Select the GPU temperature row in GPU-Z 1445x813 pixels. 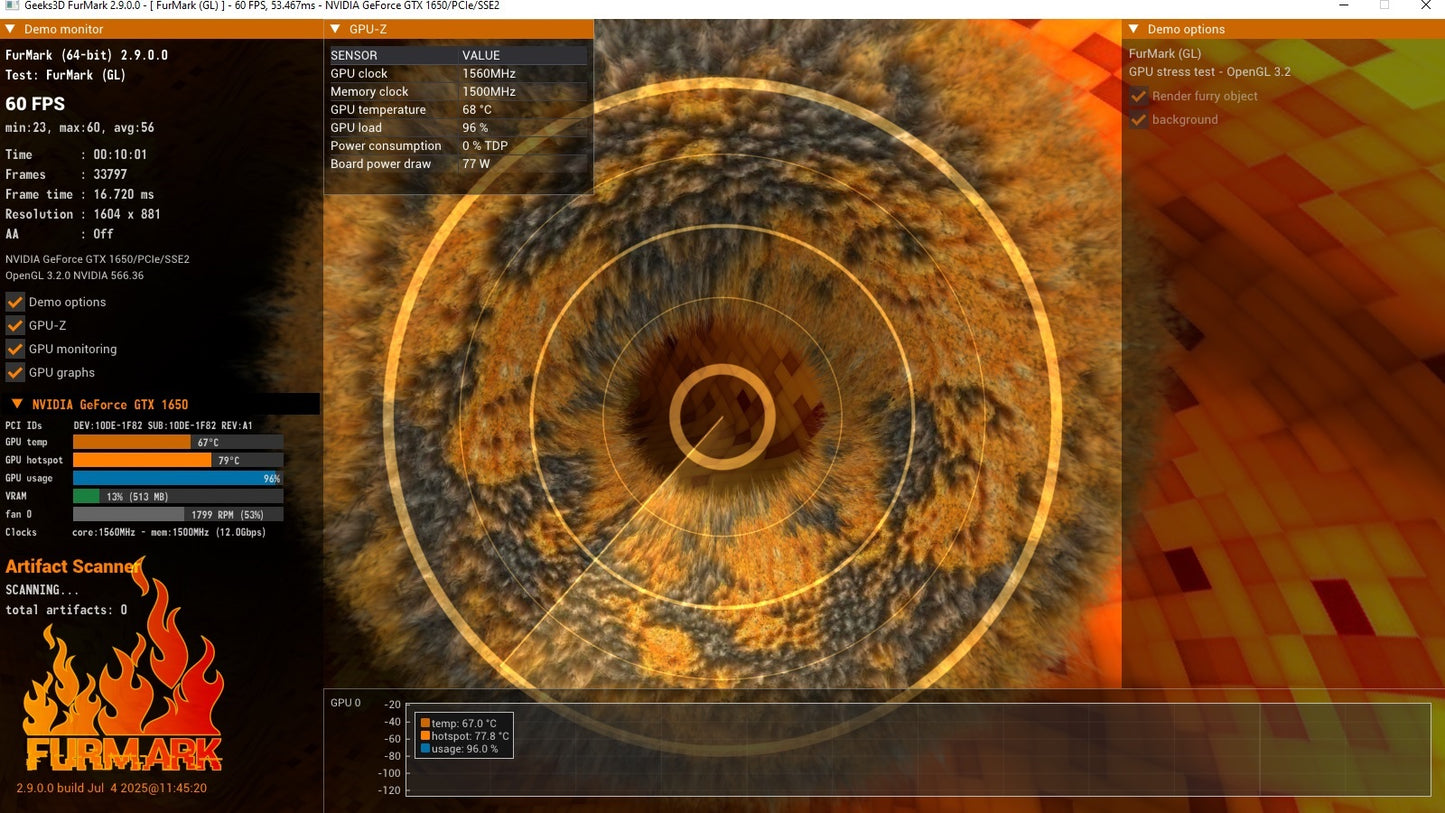click(x=458, y=110)
